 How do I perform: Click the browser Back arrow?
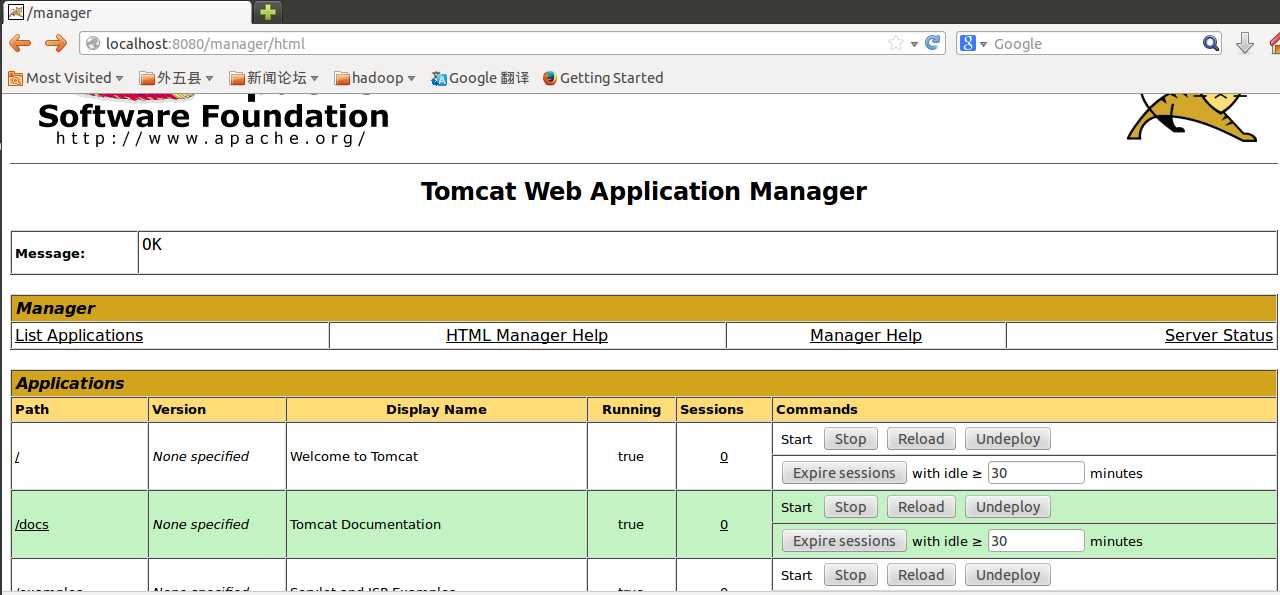pos(20,43)
